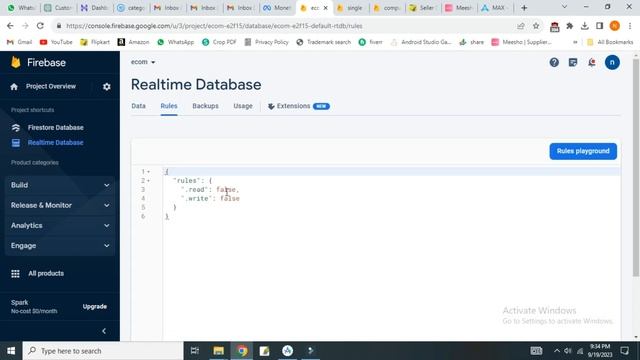The width and height of the screenshot is (640, 360).
Task: Open All products link
Action: 46,273
